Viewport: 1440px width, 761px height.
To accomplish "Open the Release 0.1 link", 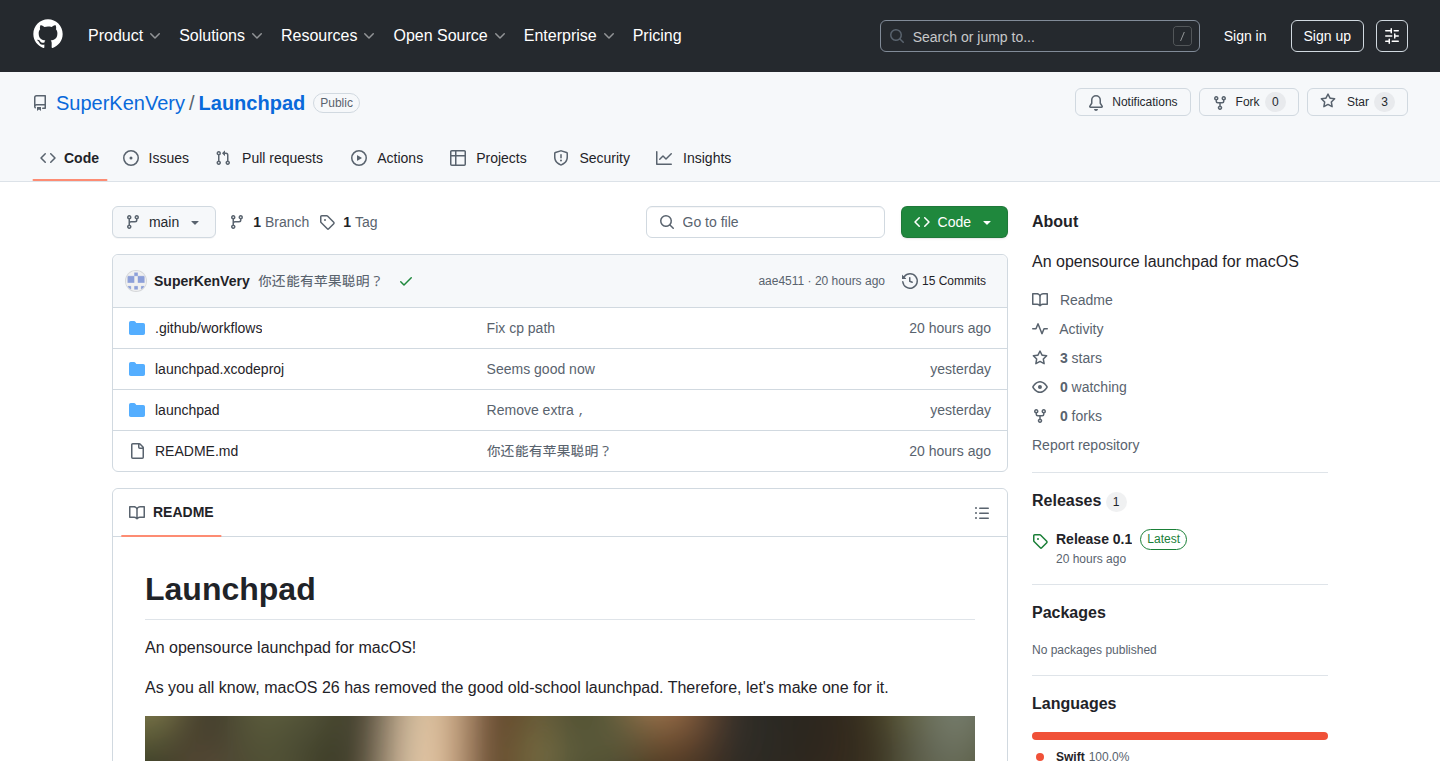I will click(1094, 539).
